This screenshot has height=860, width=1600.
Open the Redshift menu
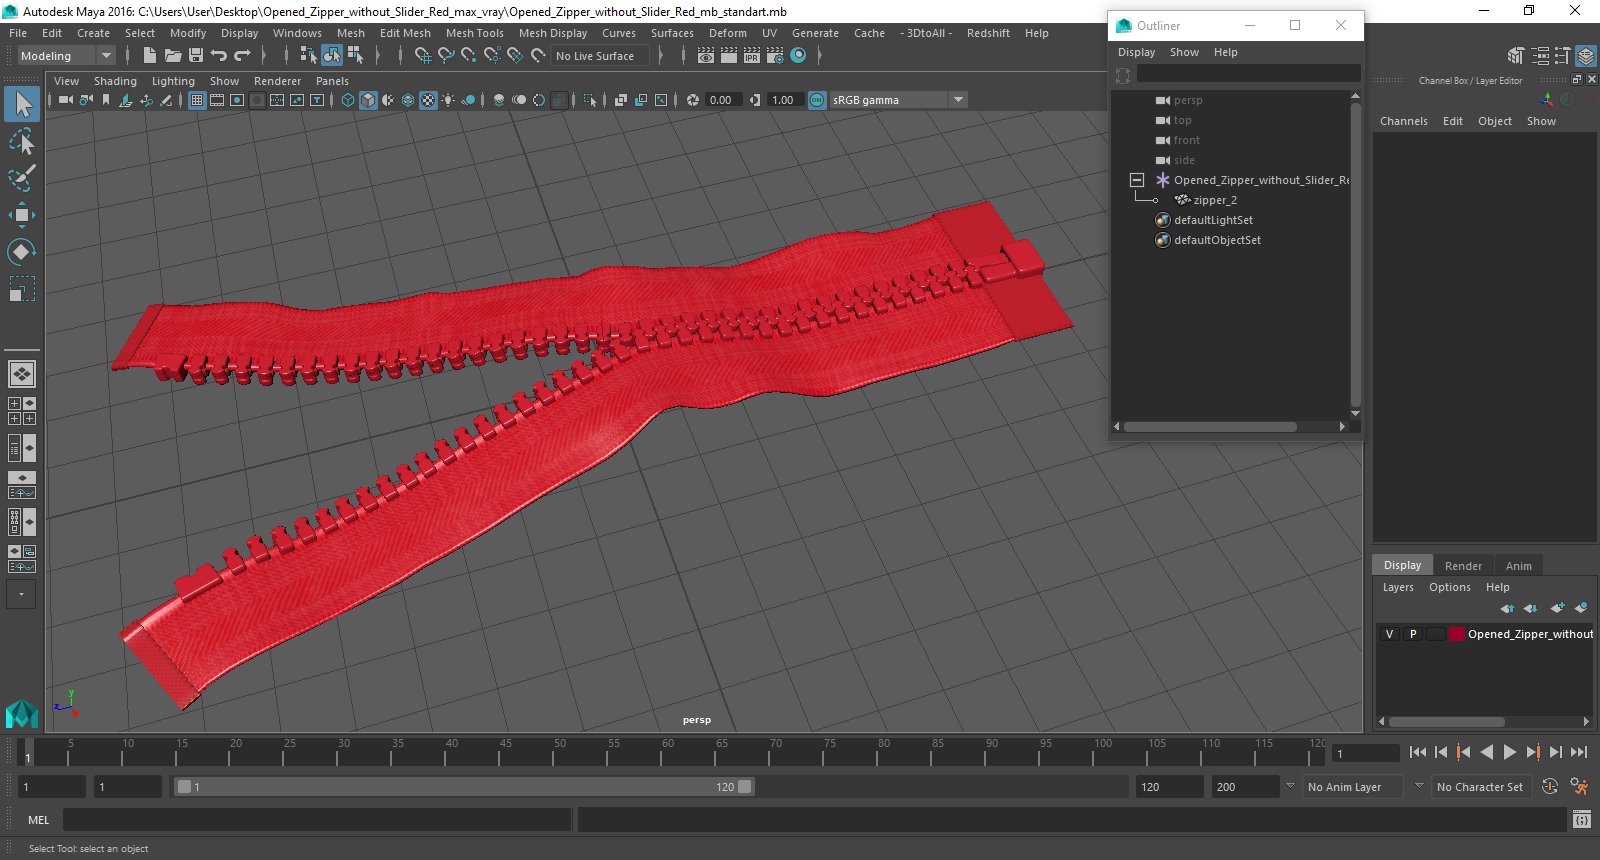click(x=988, y=33)
